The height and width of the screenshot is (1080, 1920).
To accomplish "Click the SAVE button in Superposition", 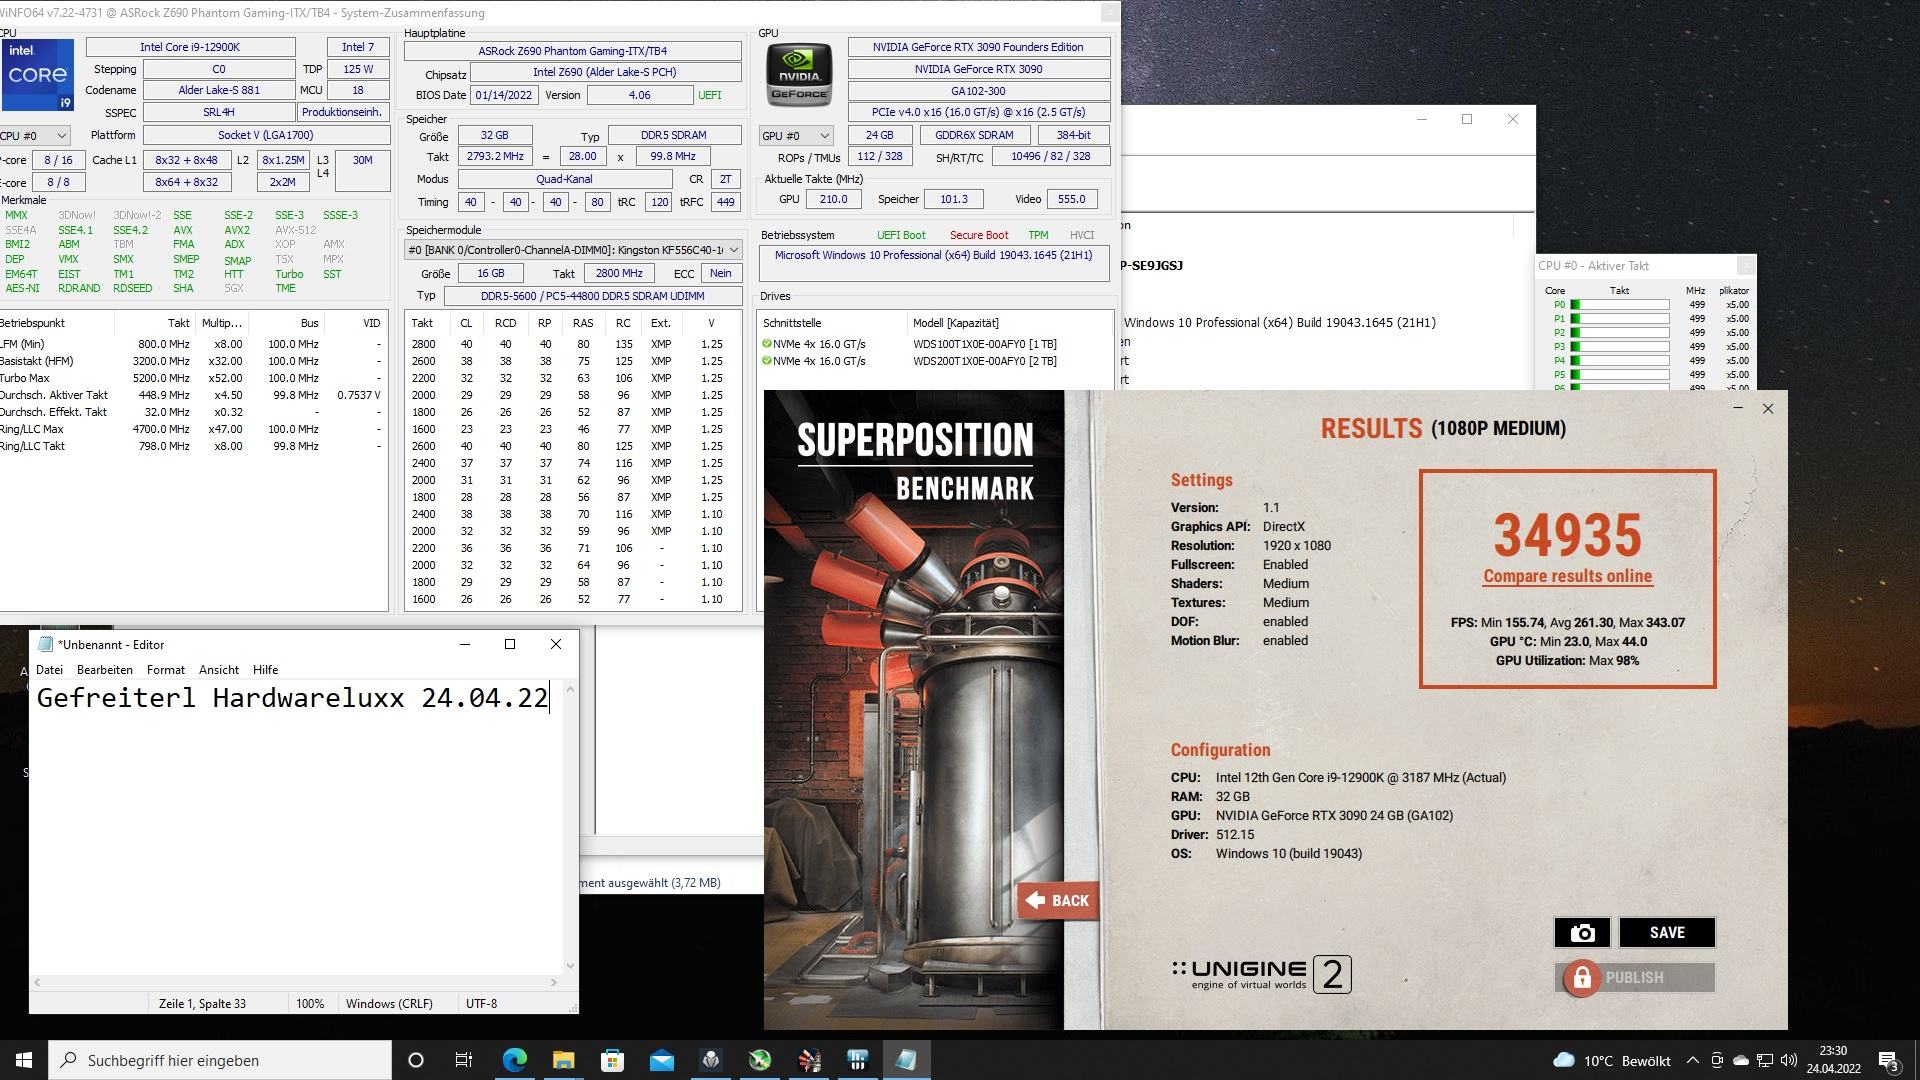I will coord(1667,932).
